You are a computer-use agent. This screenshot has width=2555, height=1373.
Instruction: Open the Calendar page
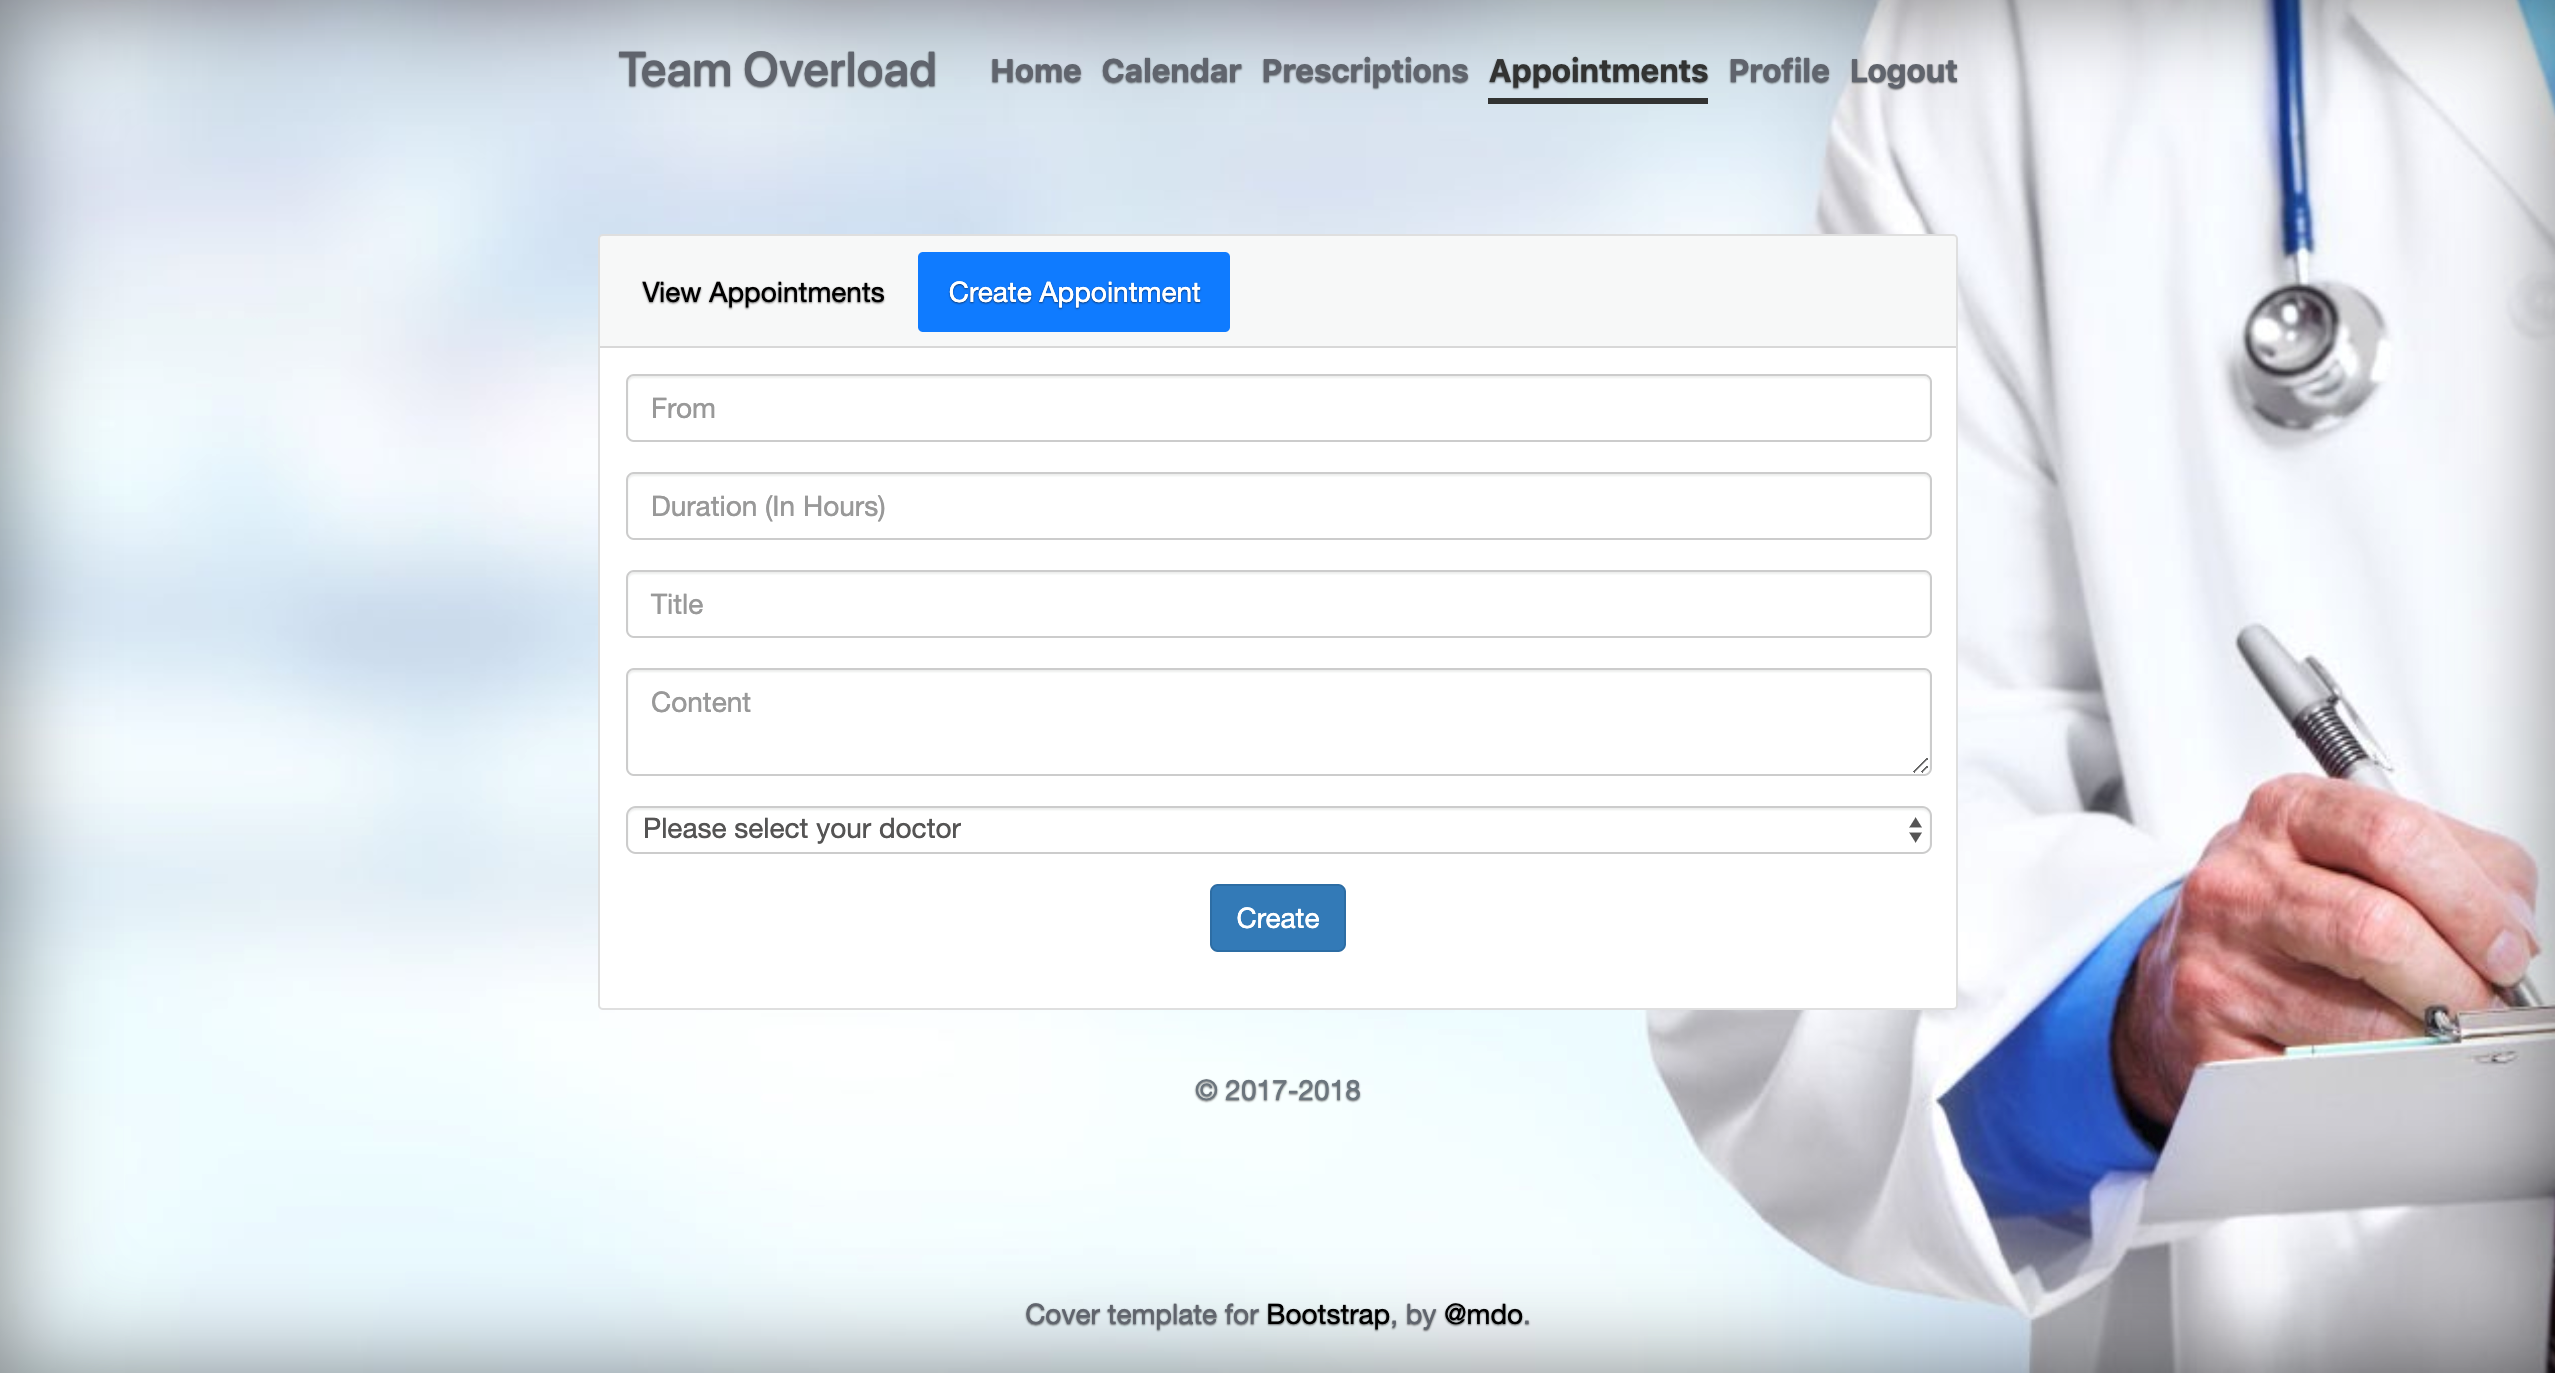pyautogui.click(x=1170, y=72)
